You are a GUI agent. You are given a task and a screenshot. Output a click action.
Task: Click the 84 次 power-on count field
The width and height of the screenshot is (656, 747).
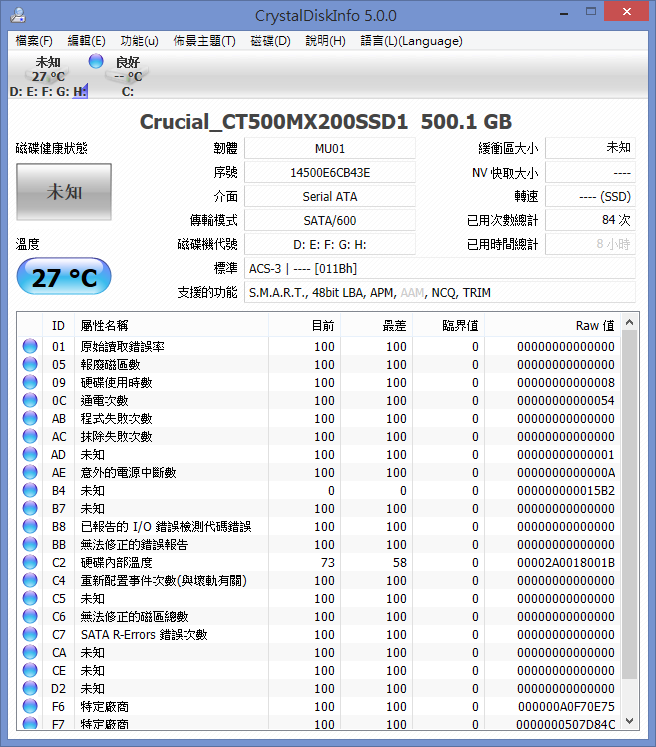590,220
